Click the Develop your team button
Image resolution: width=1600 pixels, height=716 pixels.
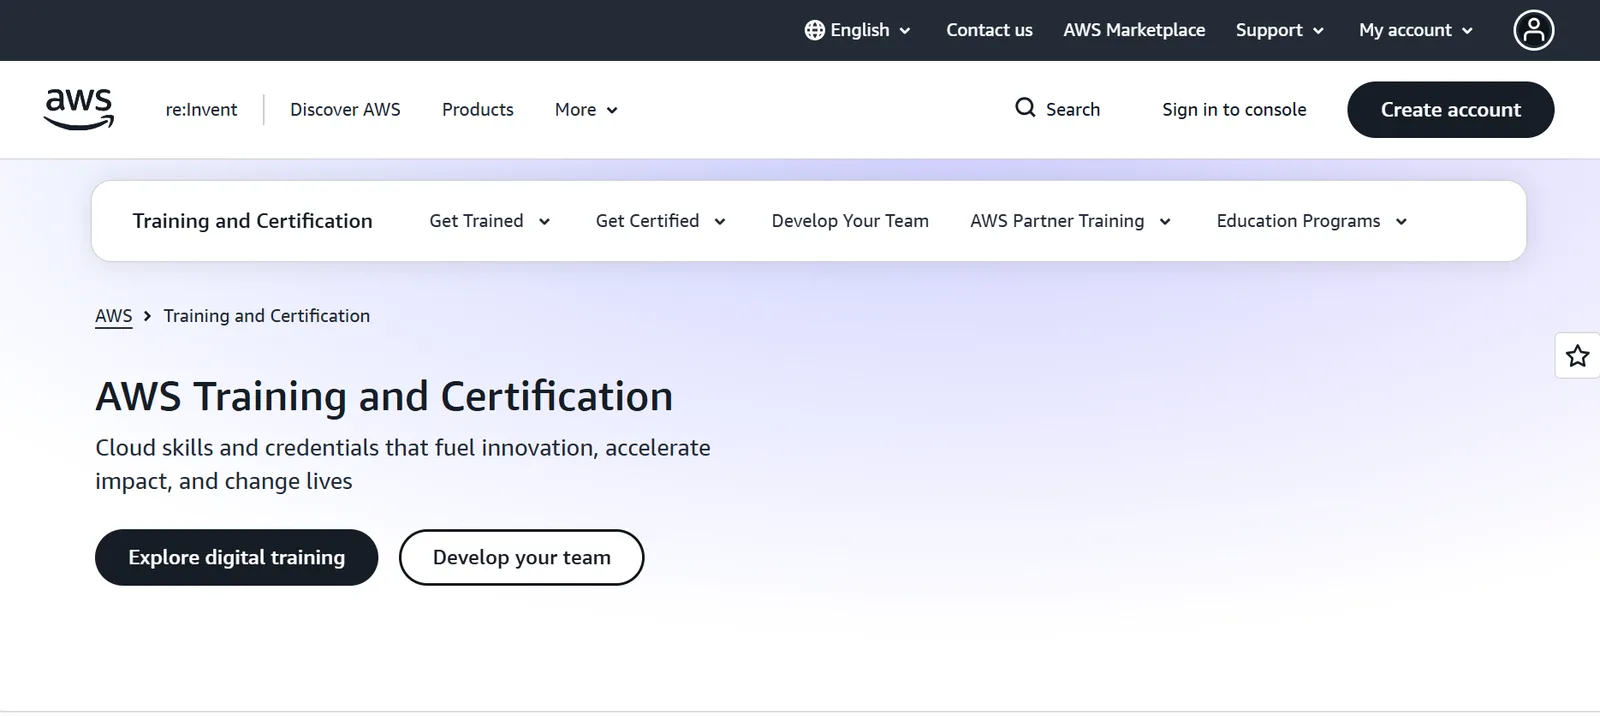[521, 557]
